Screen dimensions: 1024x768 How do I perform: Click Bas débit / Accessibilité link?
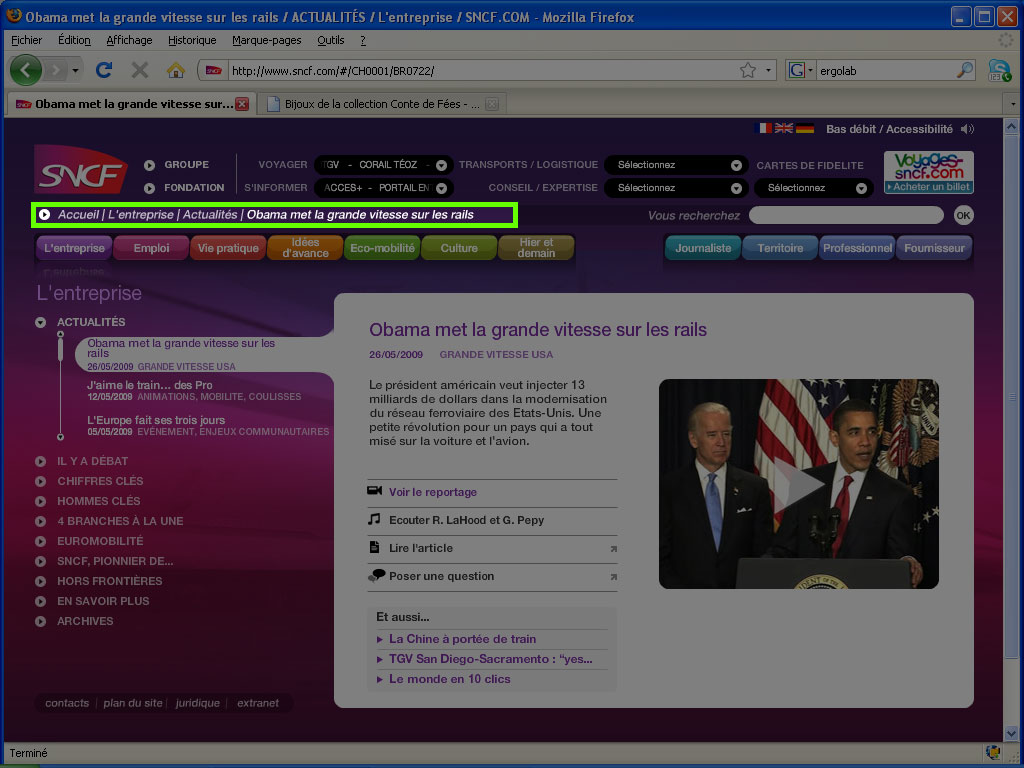889,129
